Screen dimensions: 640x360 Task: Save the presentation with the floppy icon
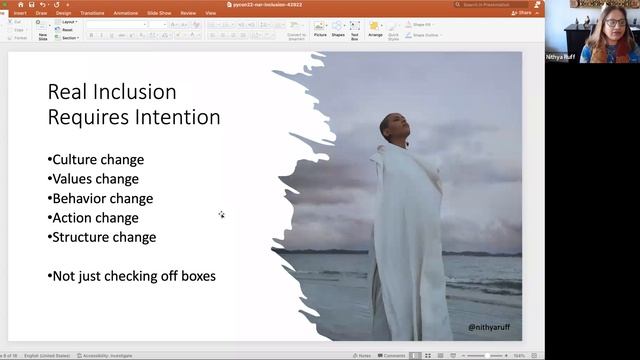[31, 4]
